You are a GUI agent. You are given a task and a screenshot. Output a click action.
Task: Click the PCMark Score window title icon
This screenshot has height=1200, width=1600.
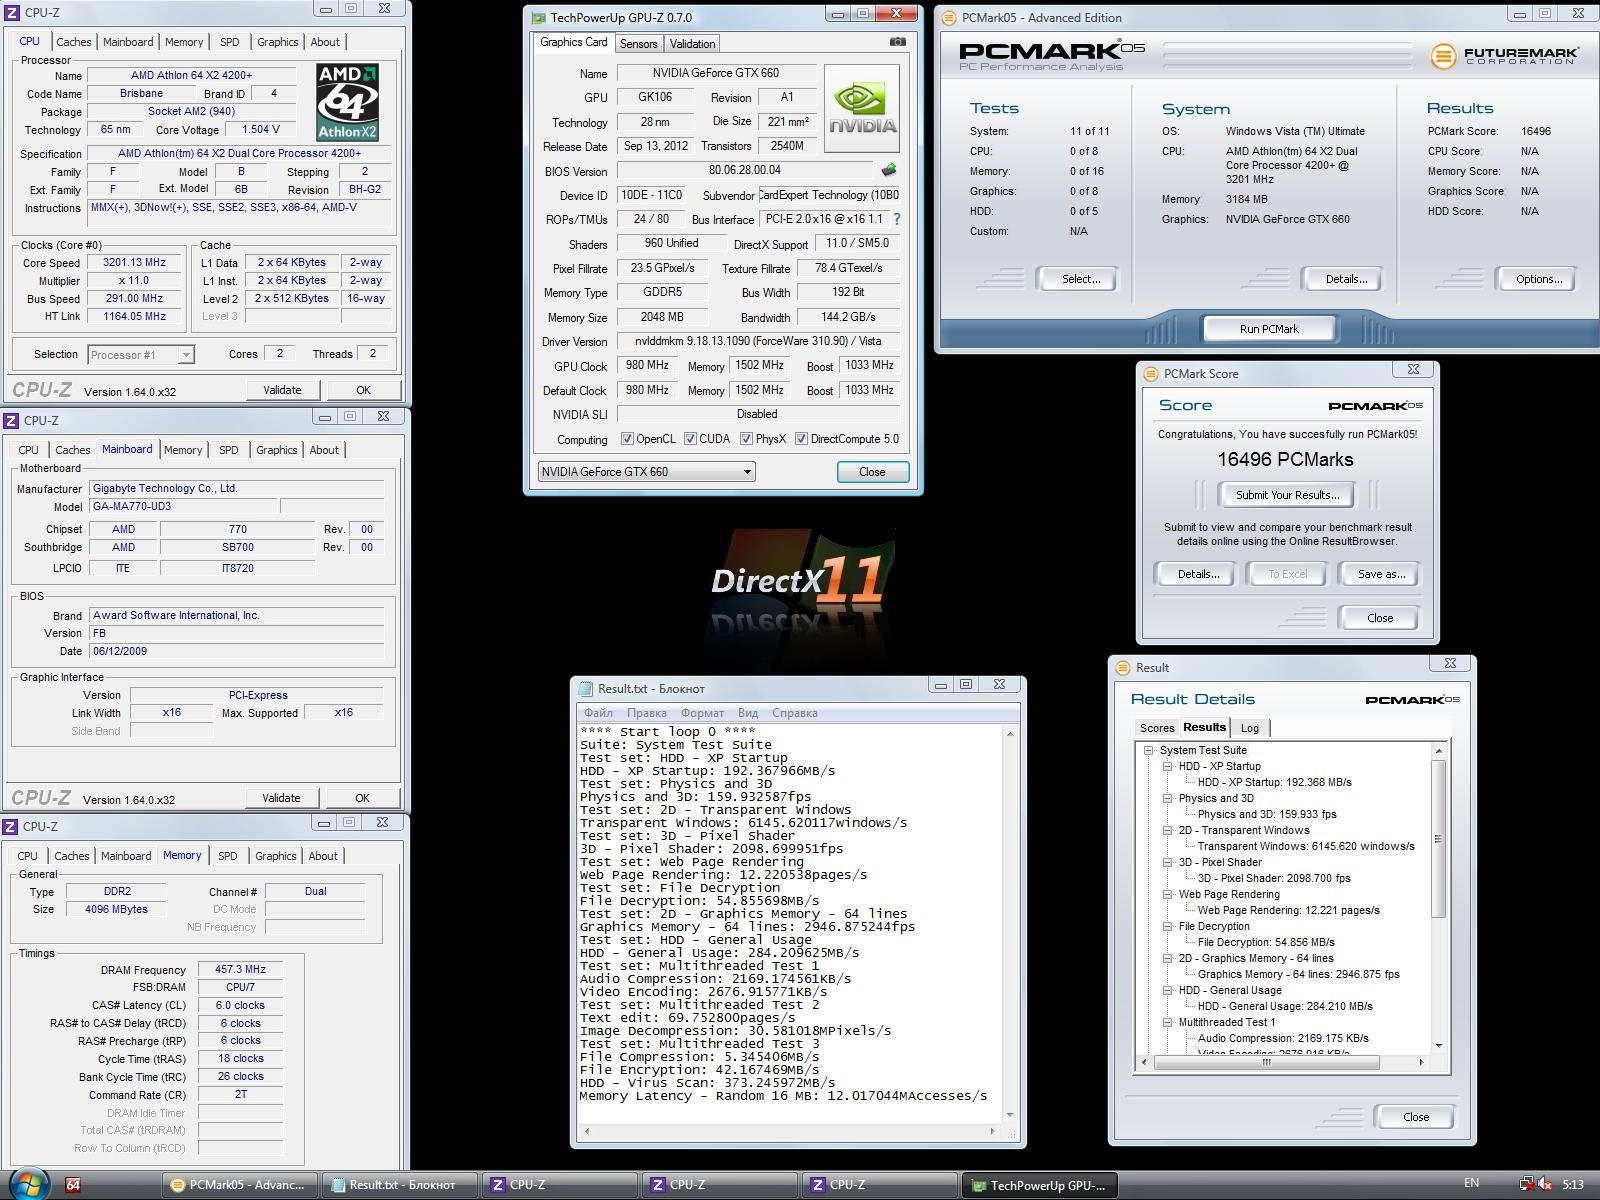pyautogui.click(x=1151, y=373)
